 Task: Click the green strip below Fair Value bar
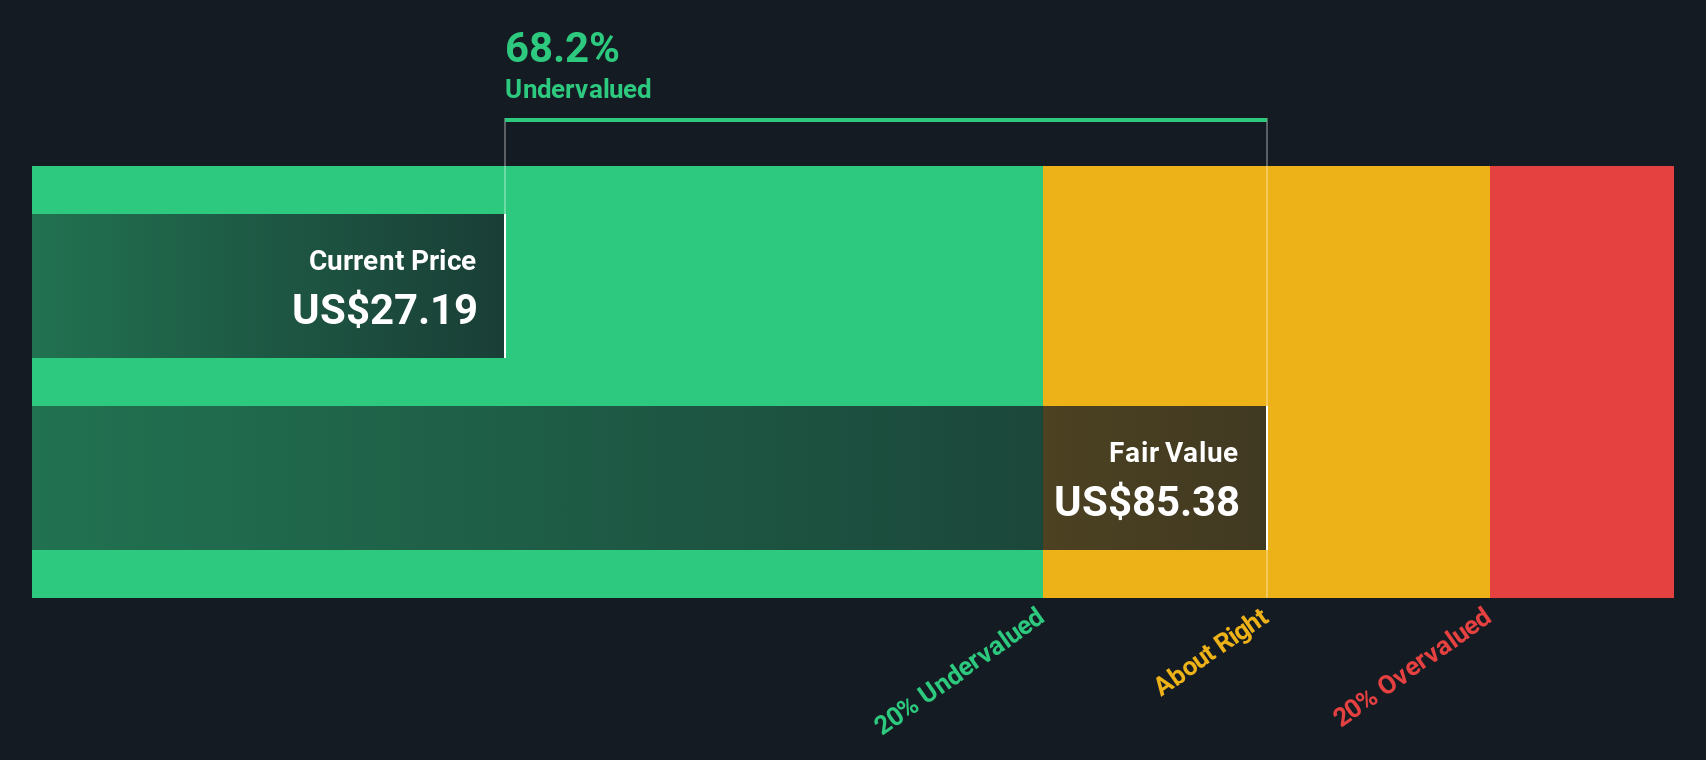(537, 574)
